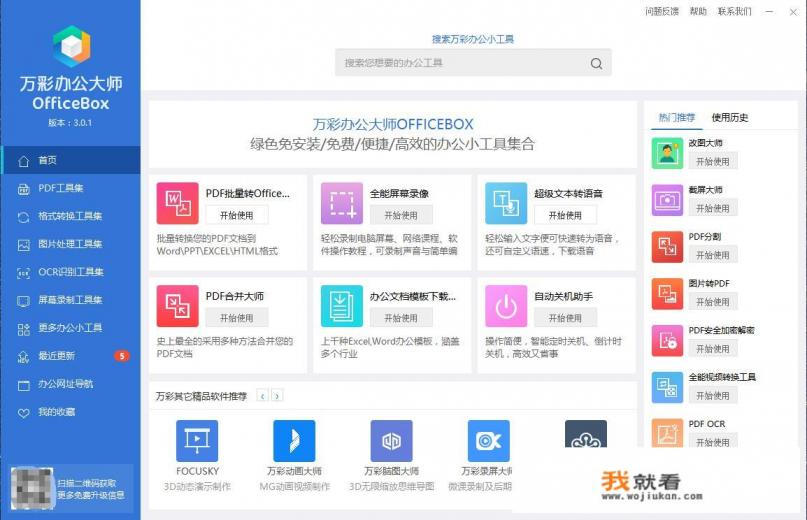The width and height of the screenshot is (807, 520).
Task: Open 屏幕录制工具集 in the sidebar
Action: click(71, 300)
